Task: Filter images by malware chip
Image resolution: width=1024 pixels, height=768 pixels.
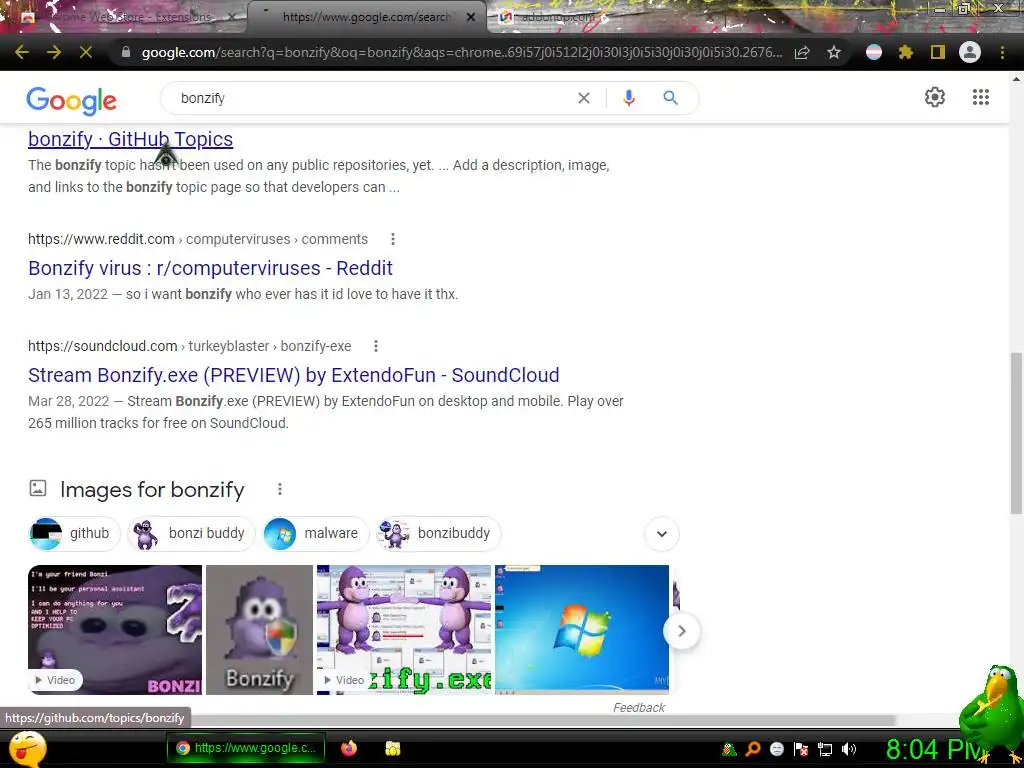Action: pyautogui.click(x=315, y=534)
